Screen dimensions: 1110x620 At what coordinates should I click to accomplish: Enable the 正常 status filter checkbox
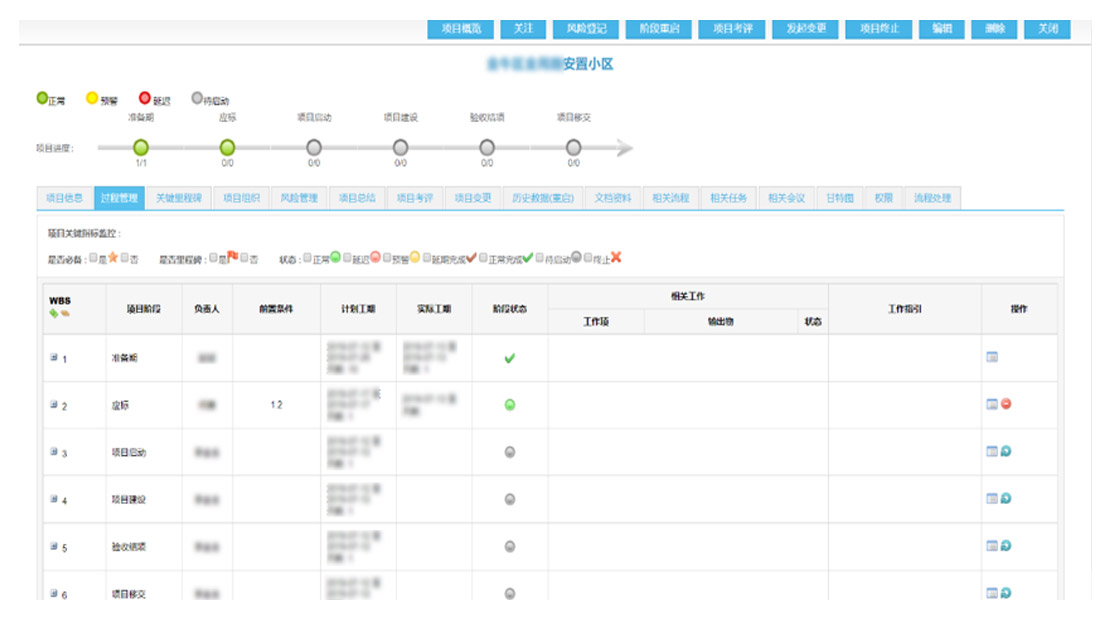coord(308,258)
